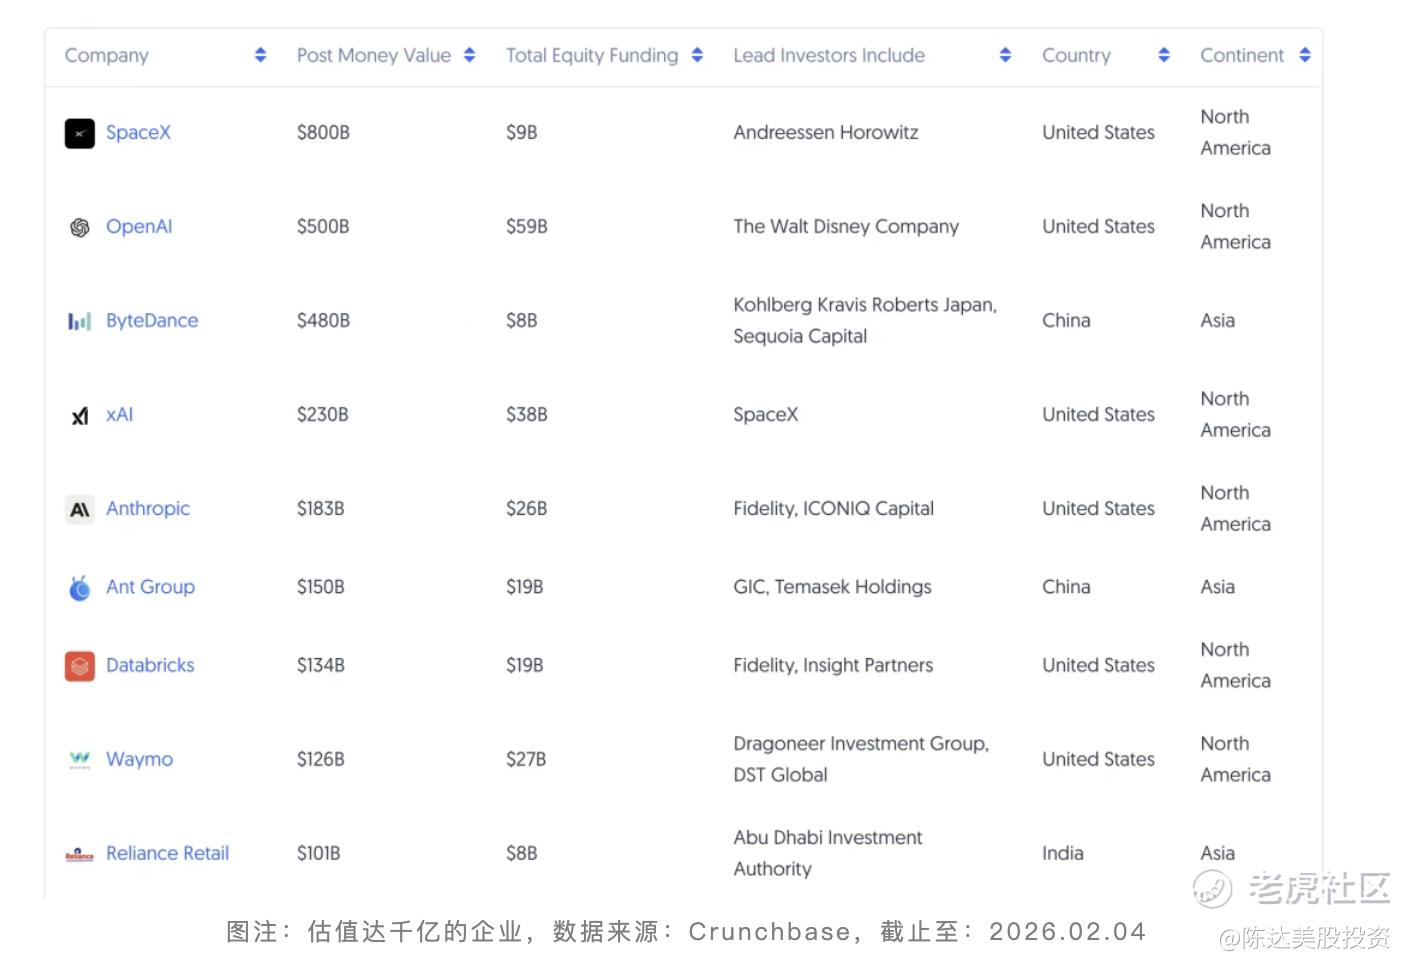Screen dimensions: 1418x970
Task: Click the xAI logo icon
Action: click(80, 415)
